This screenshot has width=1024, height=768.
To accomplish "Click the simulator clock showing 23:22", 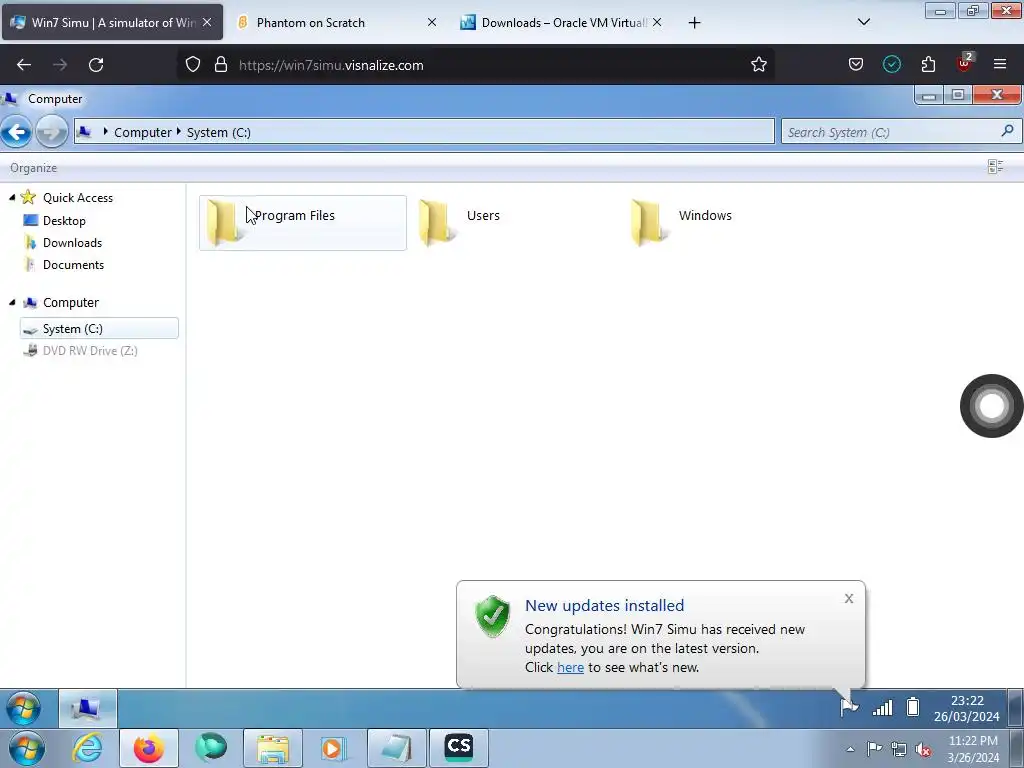I will (x=967, y=708).
